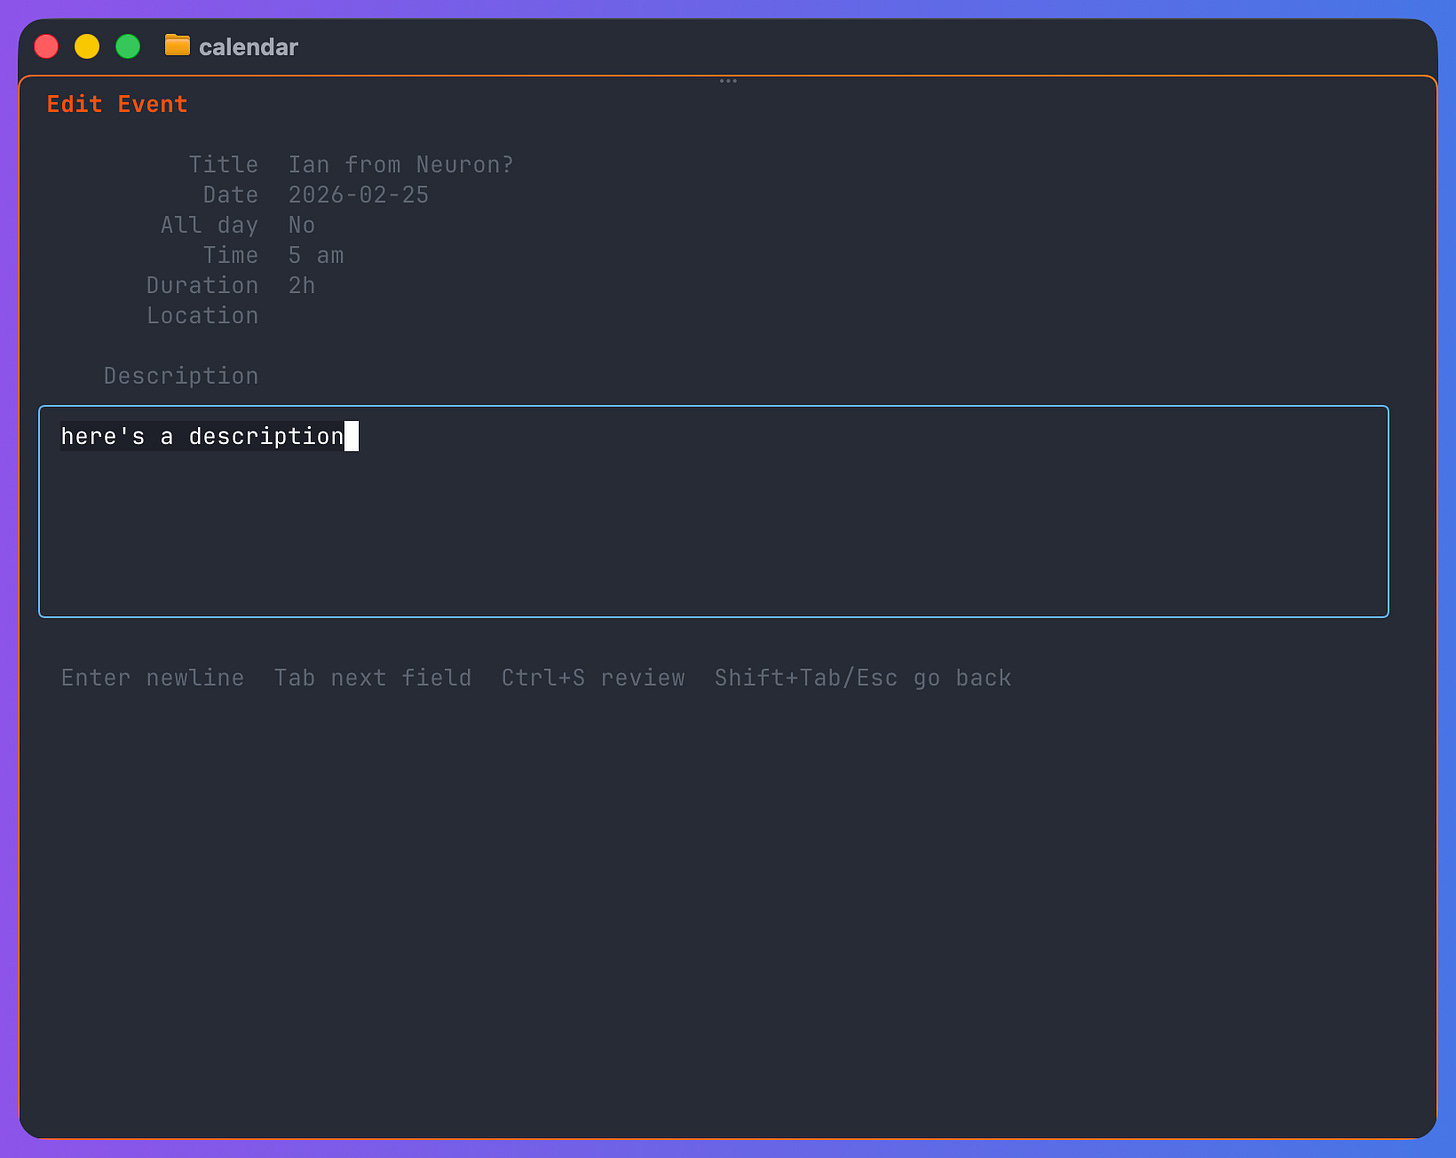
Task: Click the "Date" field label
Action: 231,195
